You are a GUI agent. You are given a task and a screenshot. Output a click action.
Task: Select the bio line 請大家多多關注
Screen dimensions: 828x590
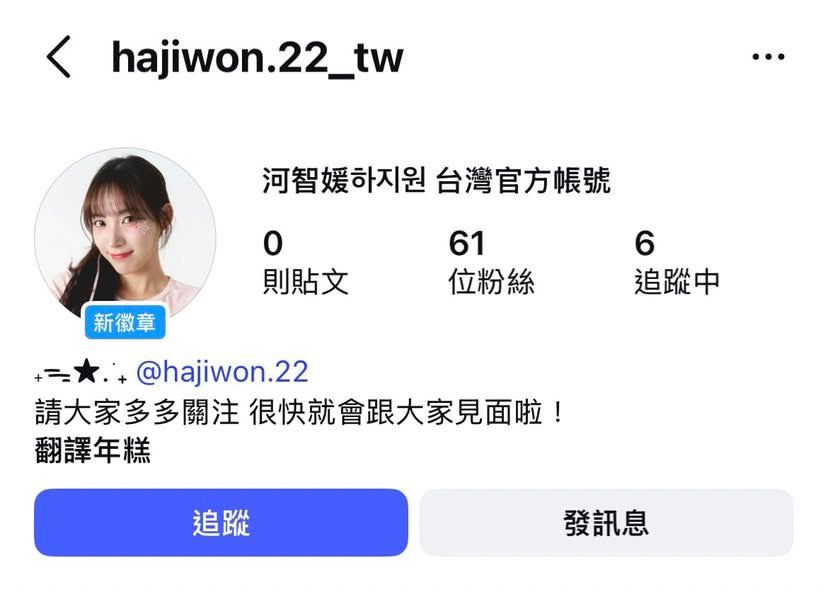[x=137, y=412]
